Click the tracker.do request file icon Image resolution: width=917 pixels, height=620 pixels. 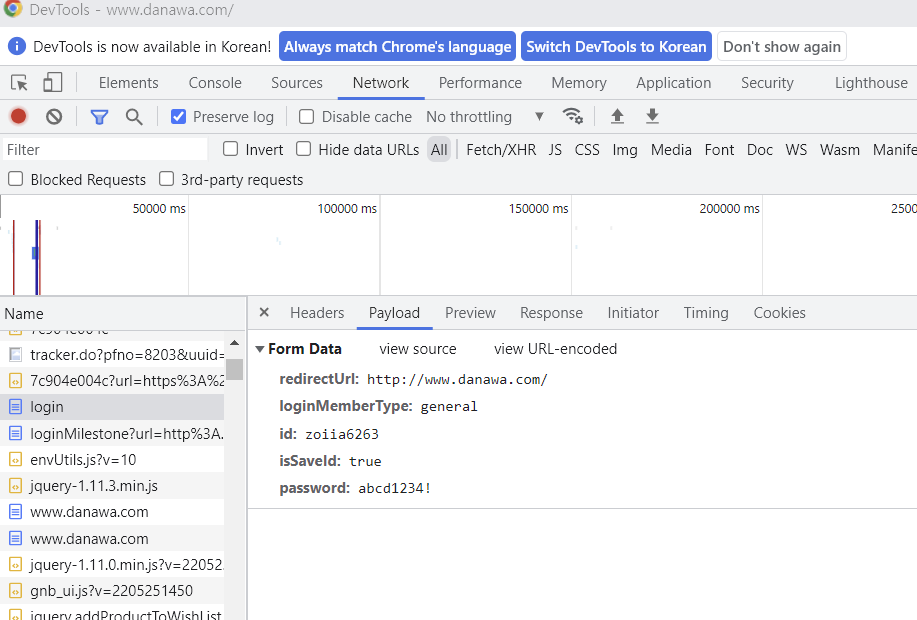pyautogui.click(x=16, y=354)
